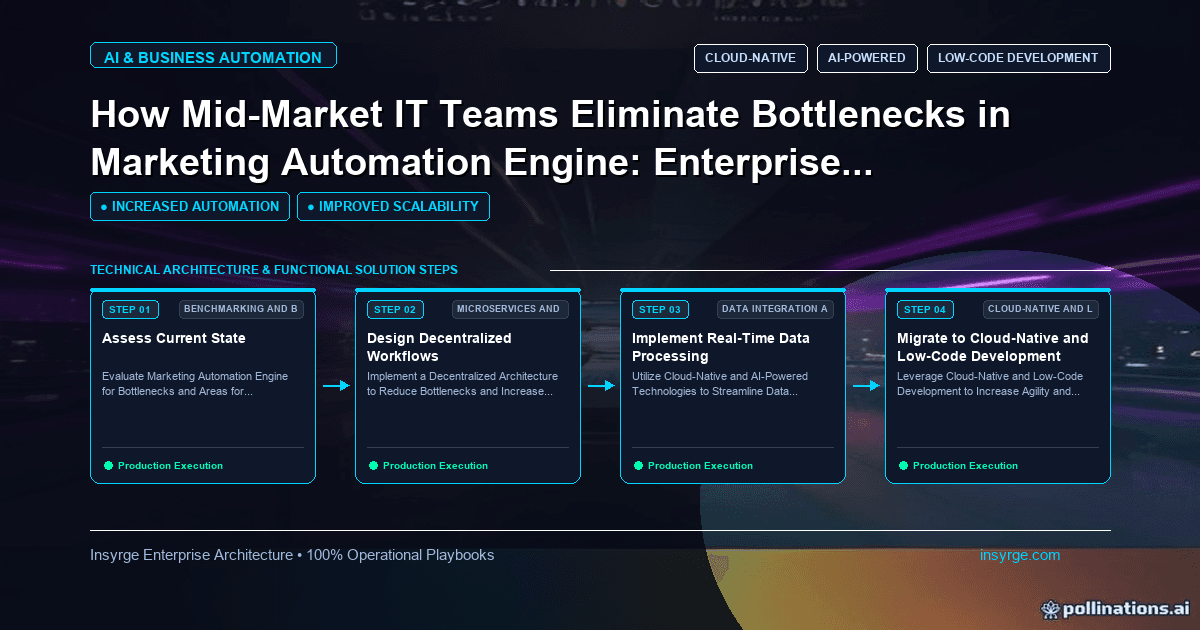Click the CLOUD-NATIVE AND L label
The width and height of the screenshot is (1200, 630).
coord(1040,309)
